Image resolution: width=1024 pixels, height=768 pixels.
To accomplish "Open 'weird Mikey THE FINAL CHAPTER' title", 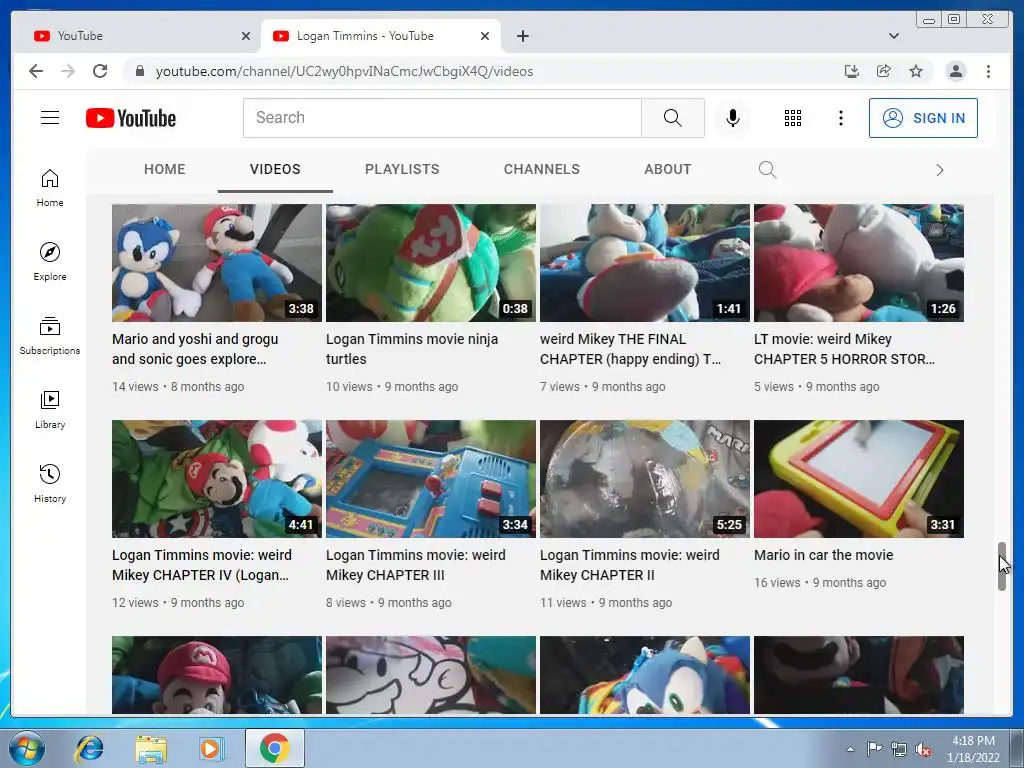I will point(630,349).
